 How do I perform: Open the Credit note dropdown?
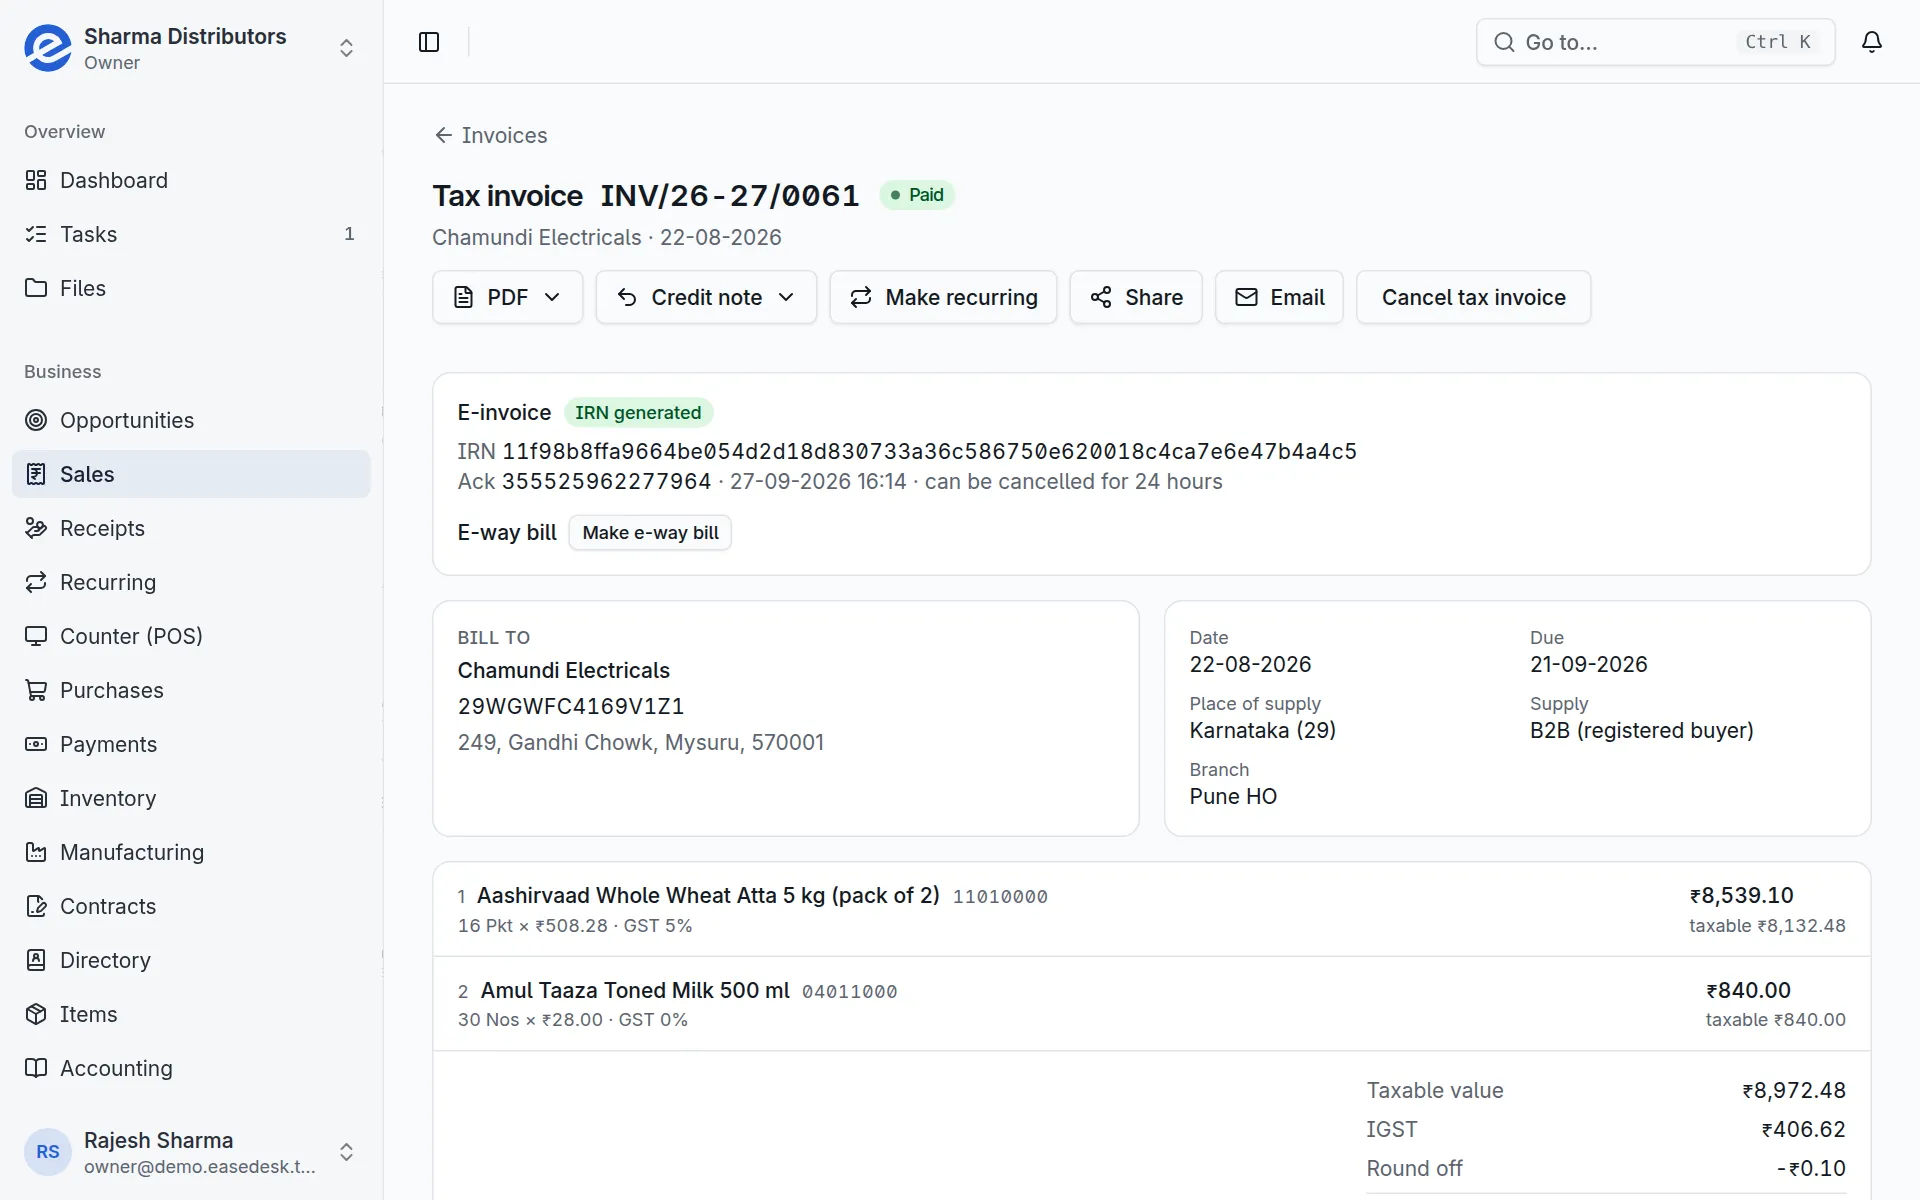coord(706,297)
